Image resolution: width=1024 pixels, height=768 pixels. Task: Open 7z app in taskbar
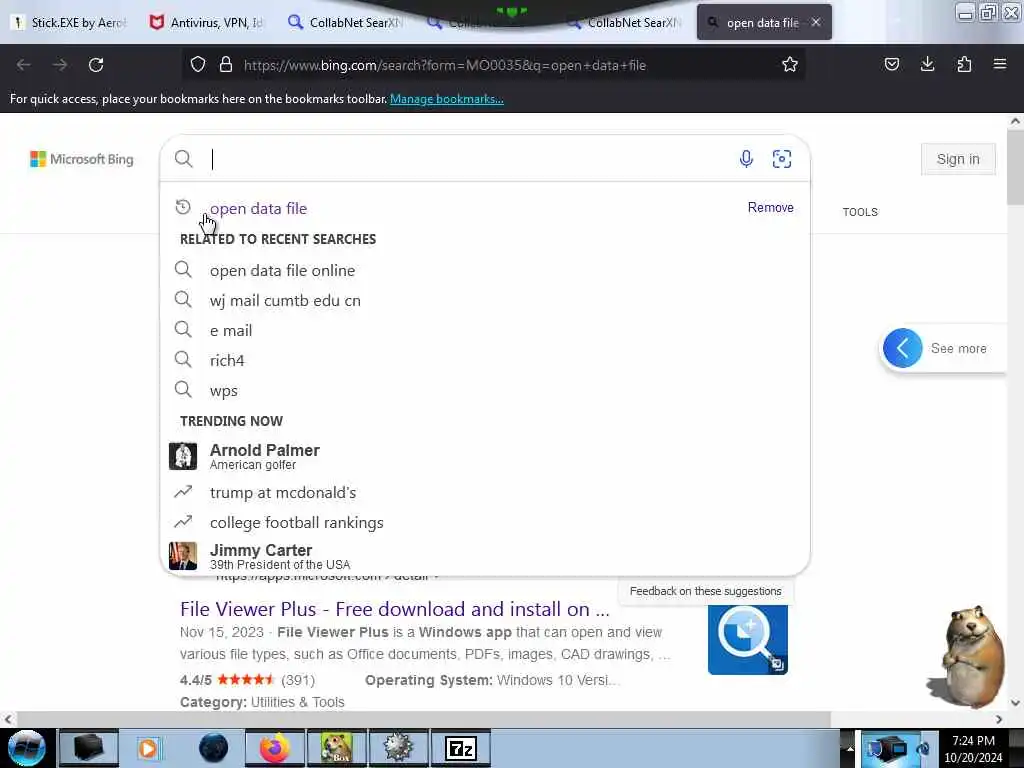(461, 748)
